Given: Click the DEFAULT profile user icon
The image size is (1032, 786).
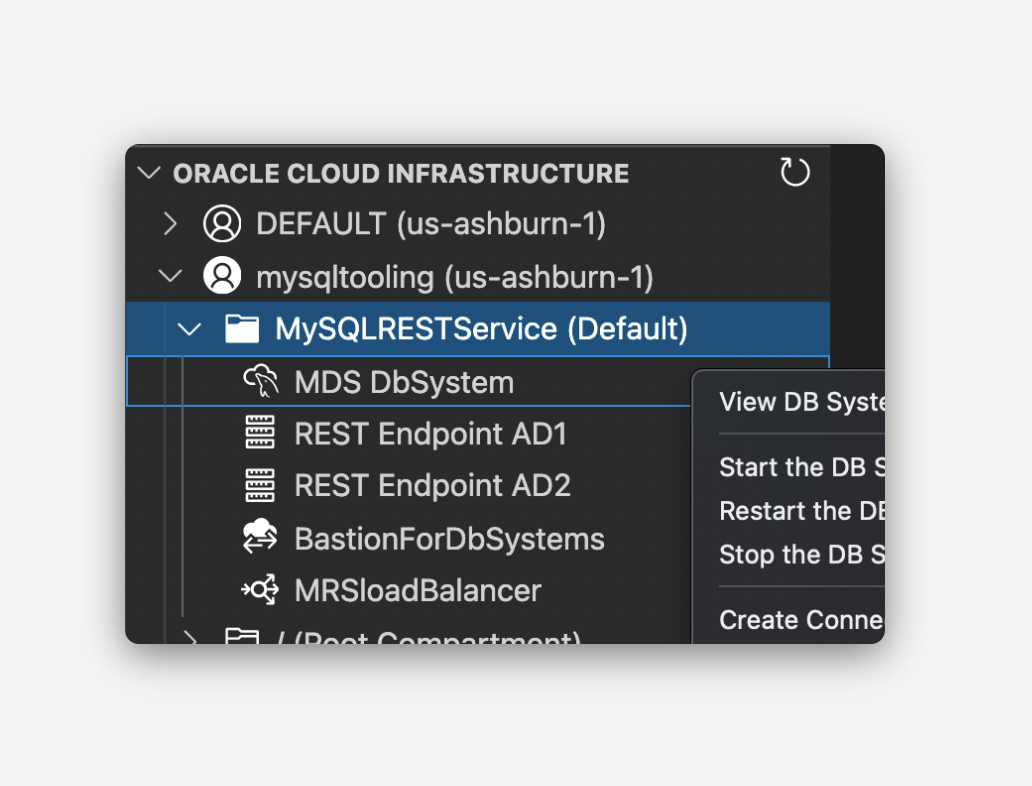Looking at the screenshot, I should coord(221,224).
